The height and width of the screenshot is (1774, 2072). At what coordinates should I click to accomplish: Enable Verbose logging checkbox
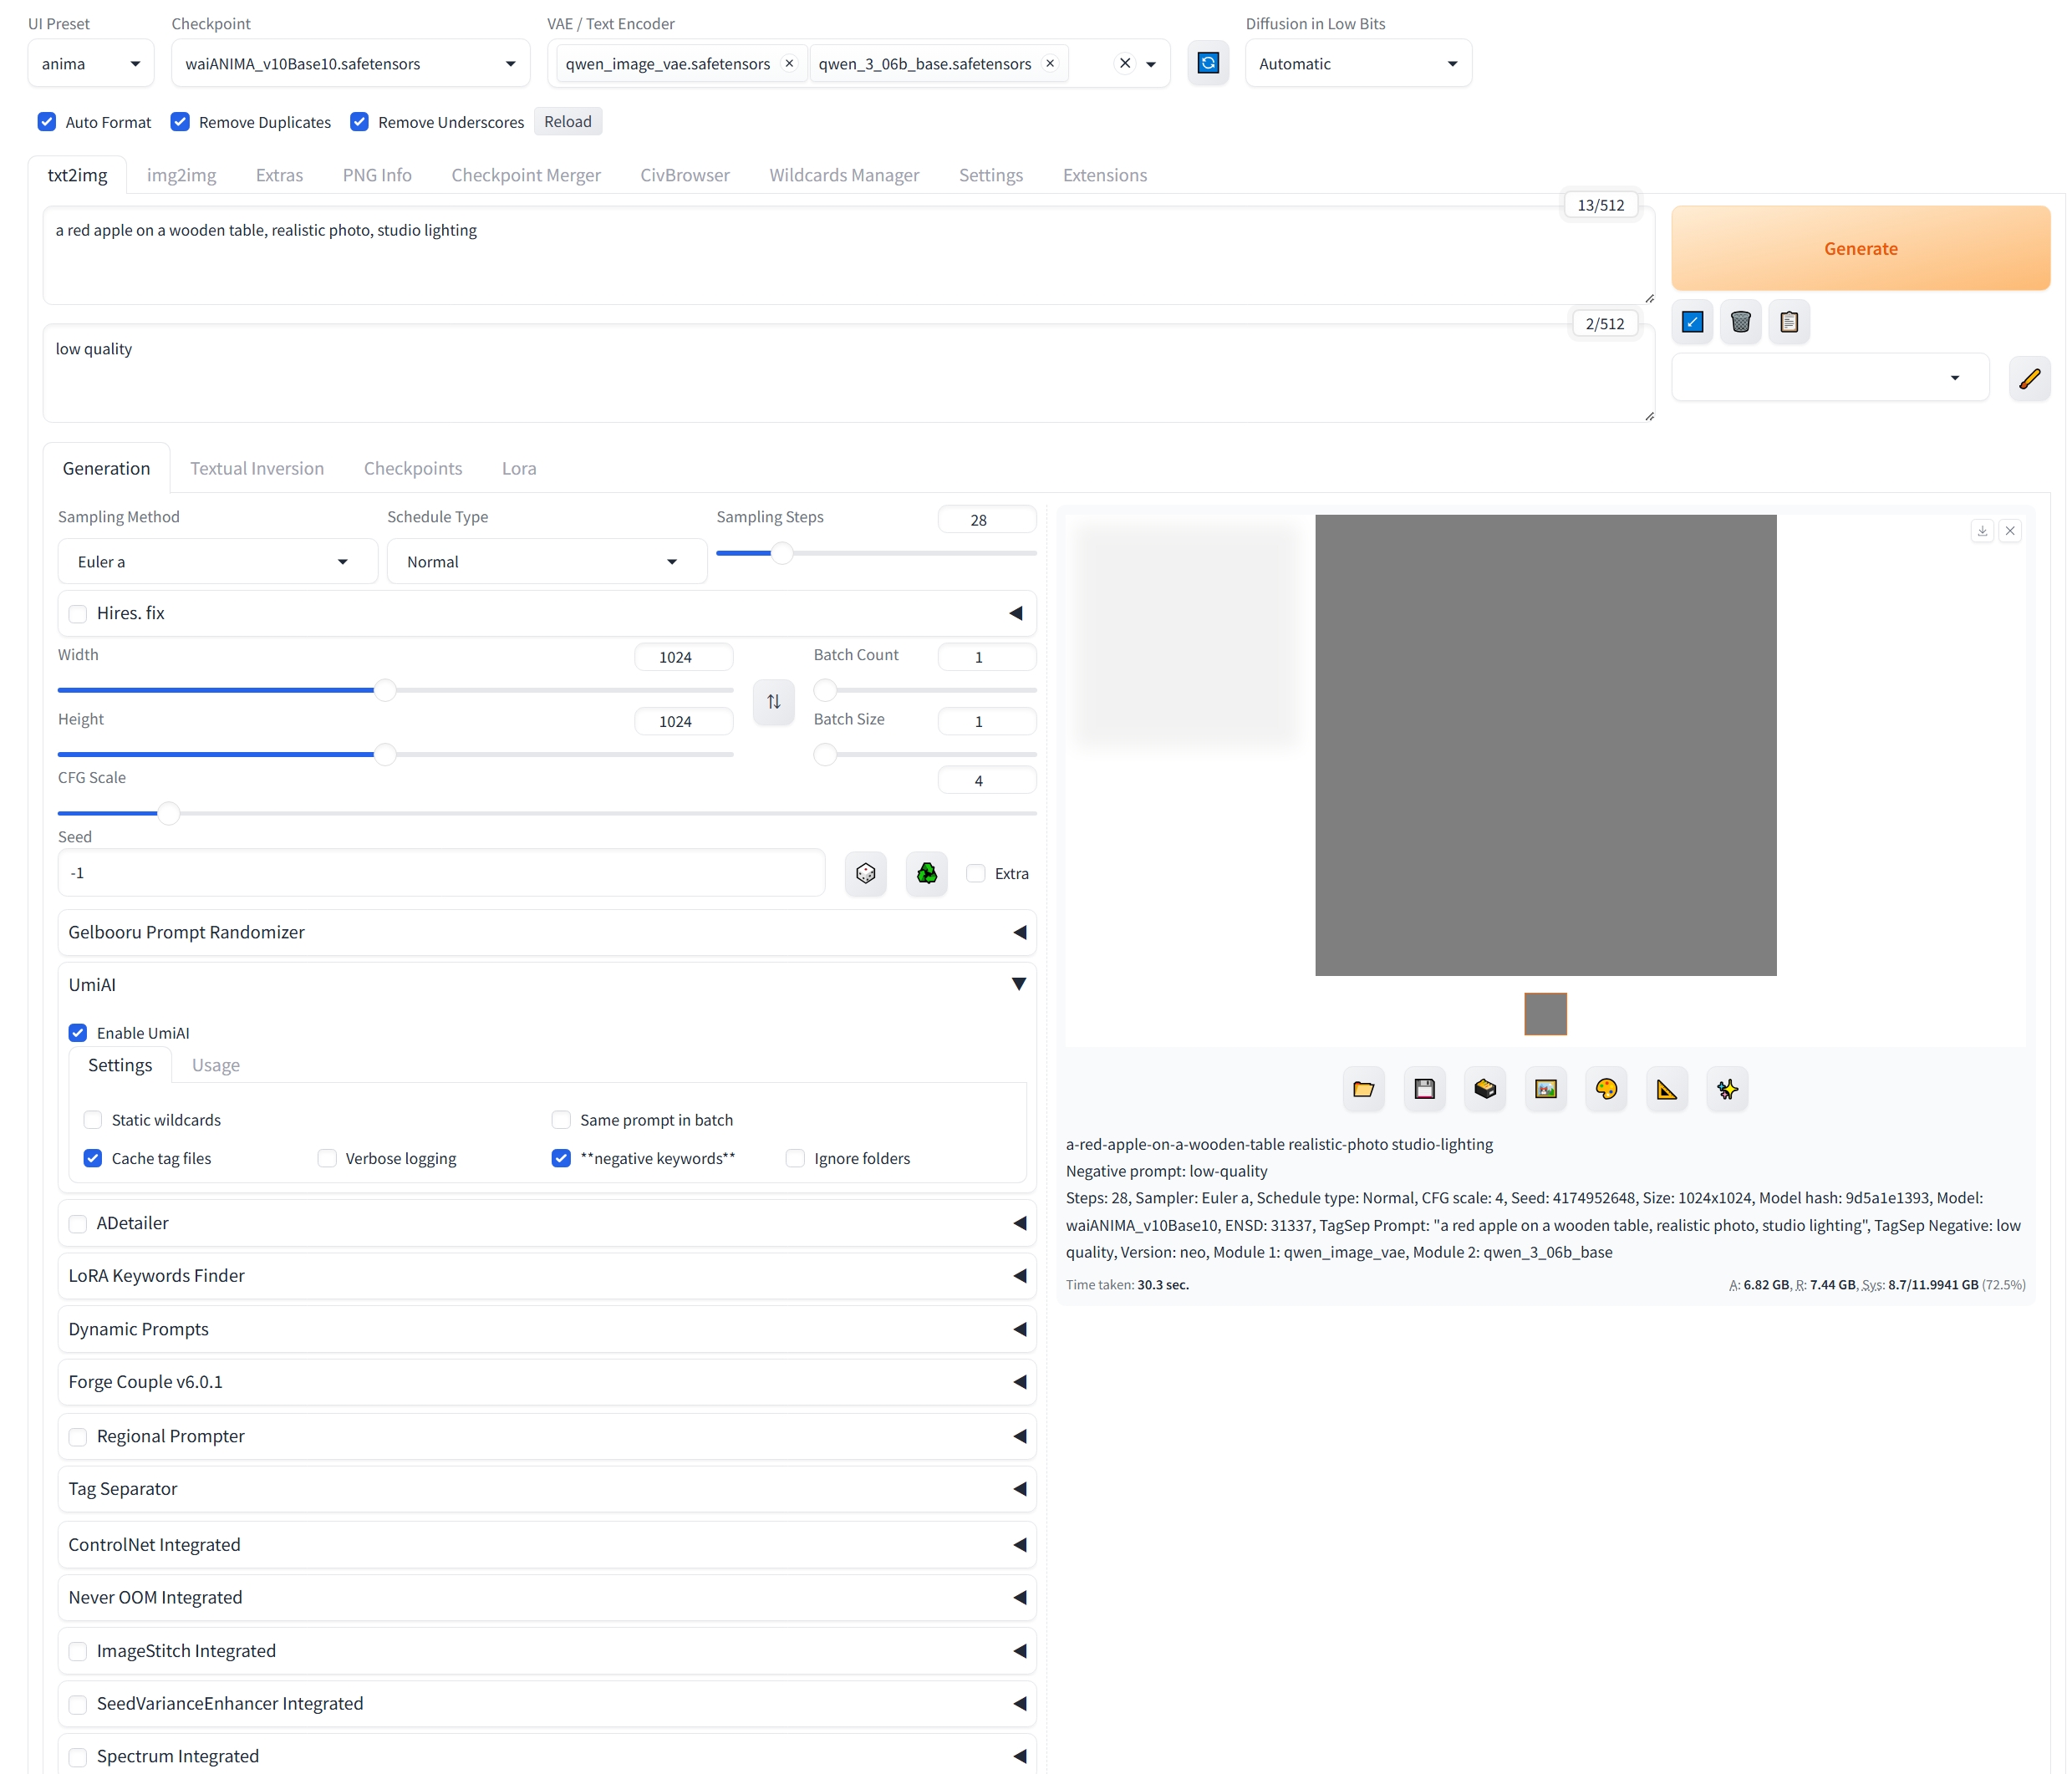pyautogui.click(x=327, y=1158)
